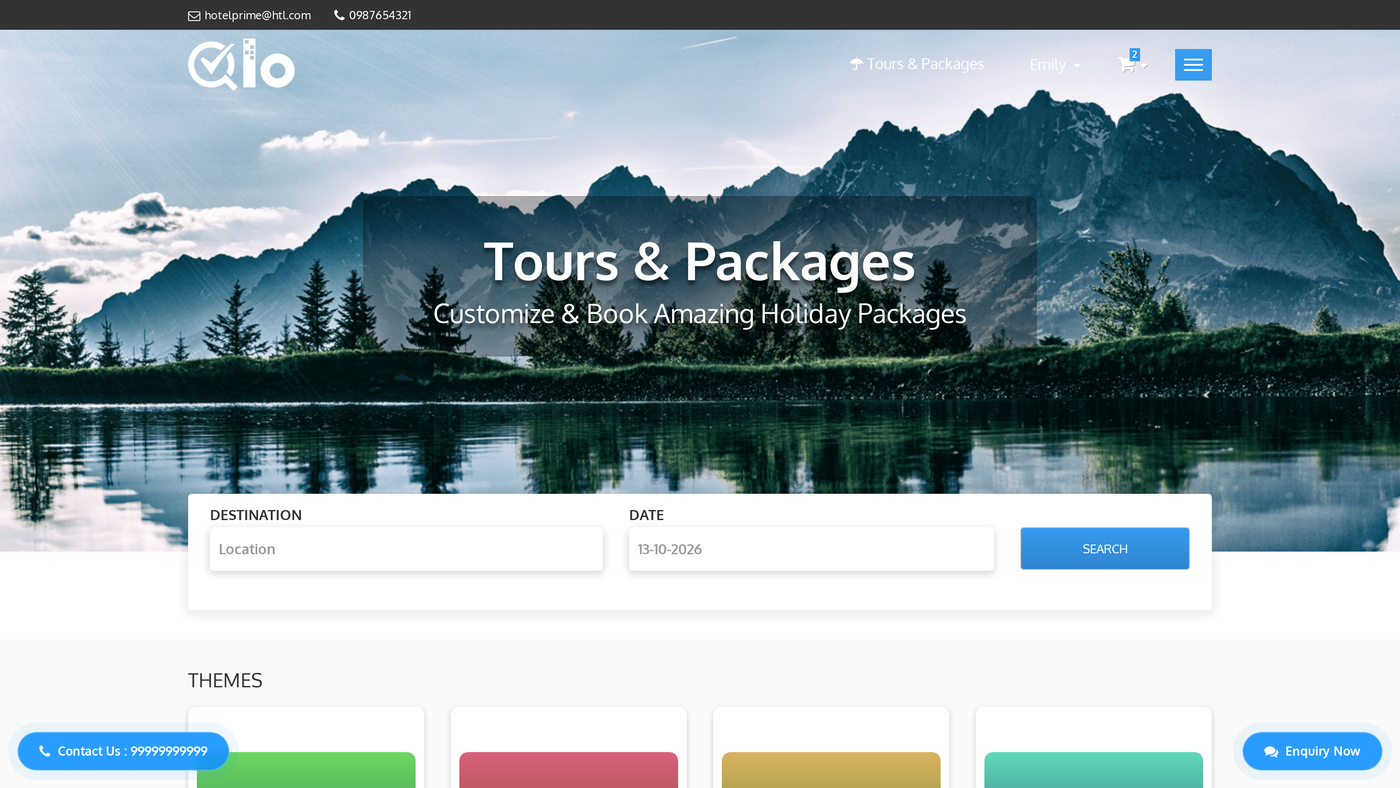The height and width of the screenshot is (788, 1400).
Task: Expand the Emily account dropdown
Action: coord(1055,65)
